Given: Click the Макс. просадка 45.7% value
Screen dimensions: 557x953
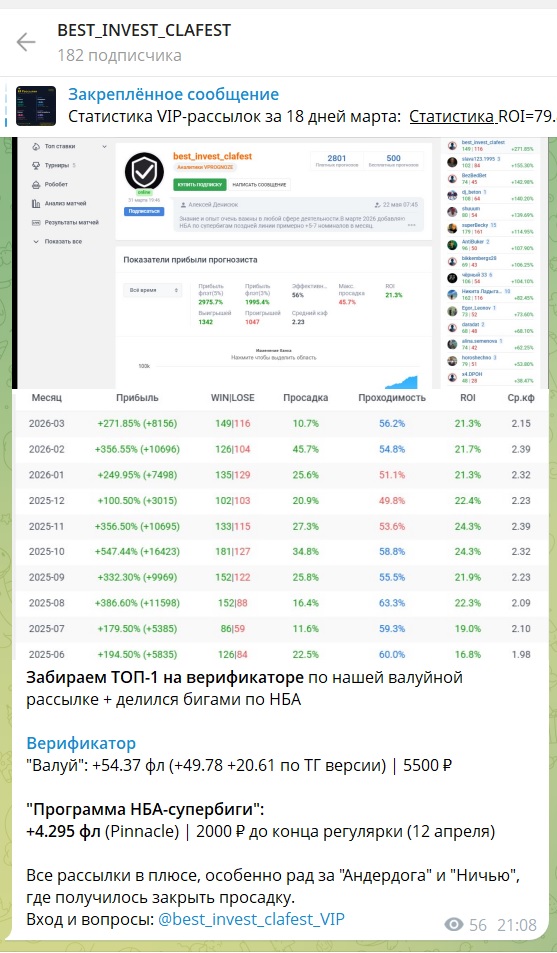Looking at the screenshot, I should tap(347, 301).
